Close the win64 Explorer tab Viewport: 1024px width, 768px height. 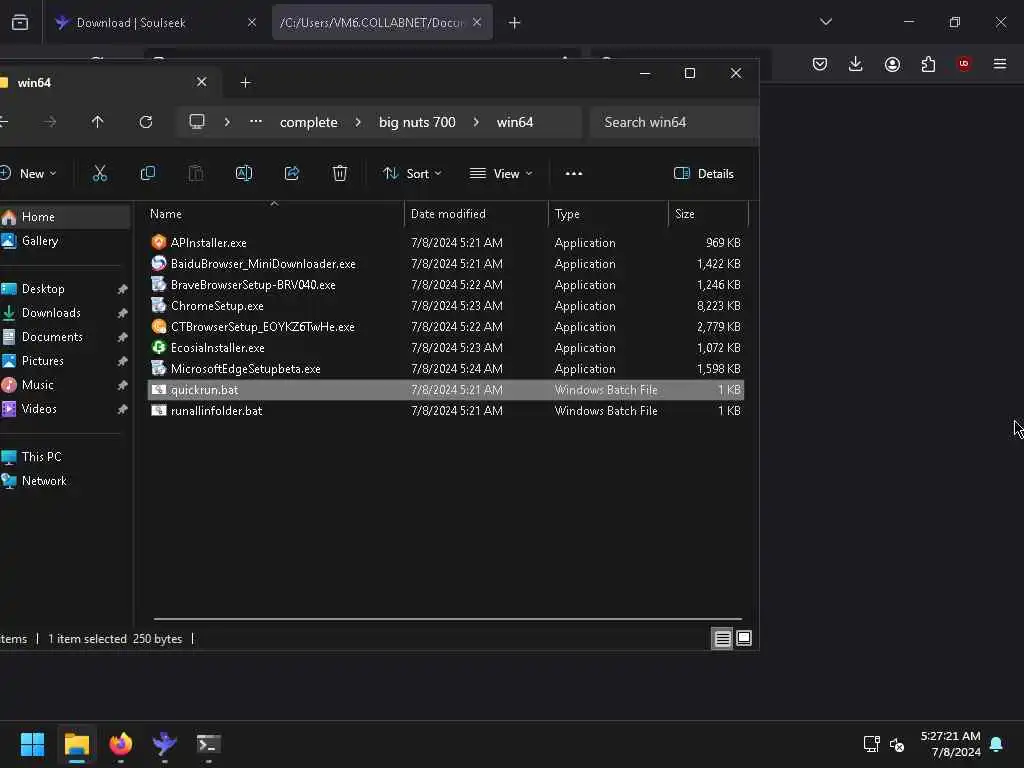coord(202,82)
